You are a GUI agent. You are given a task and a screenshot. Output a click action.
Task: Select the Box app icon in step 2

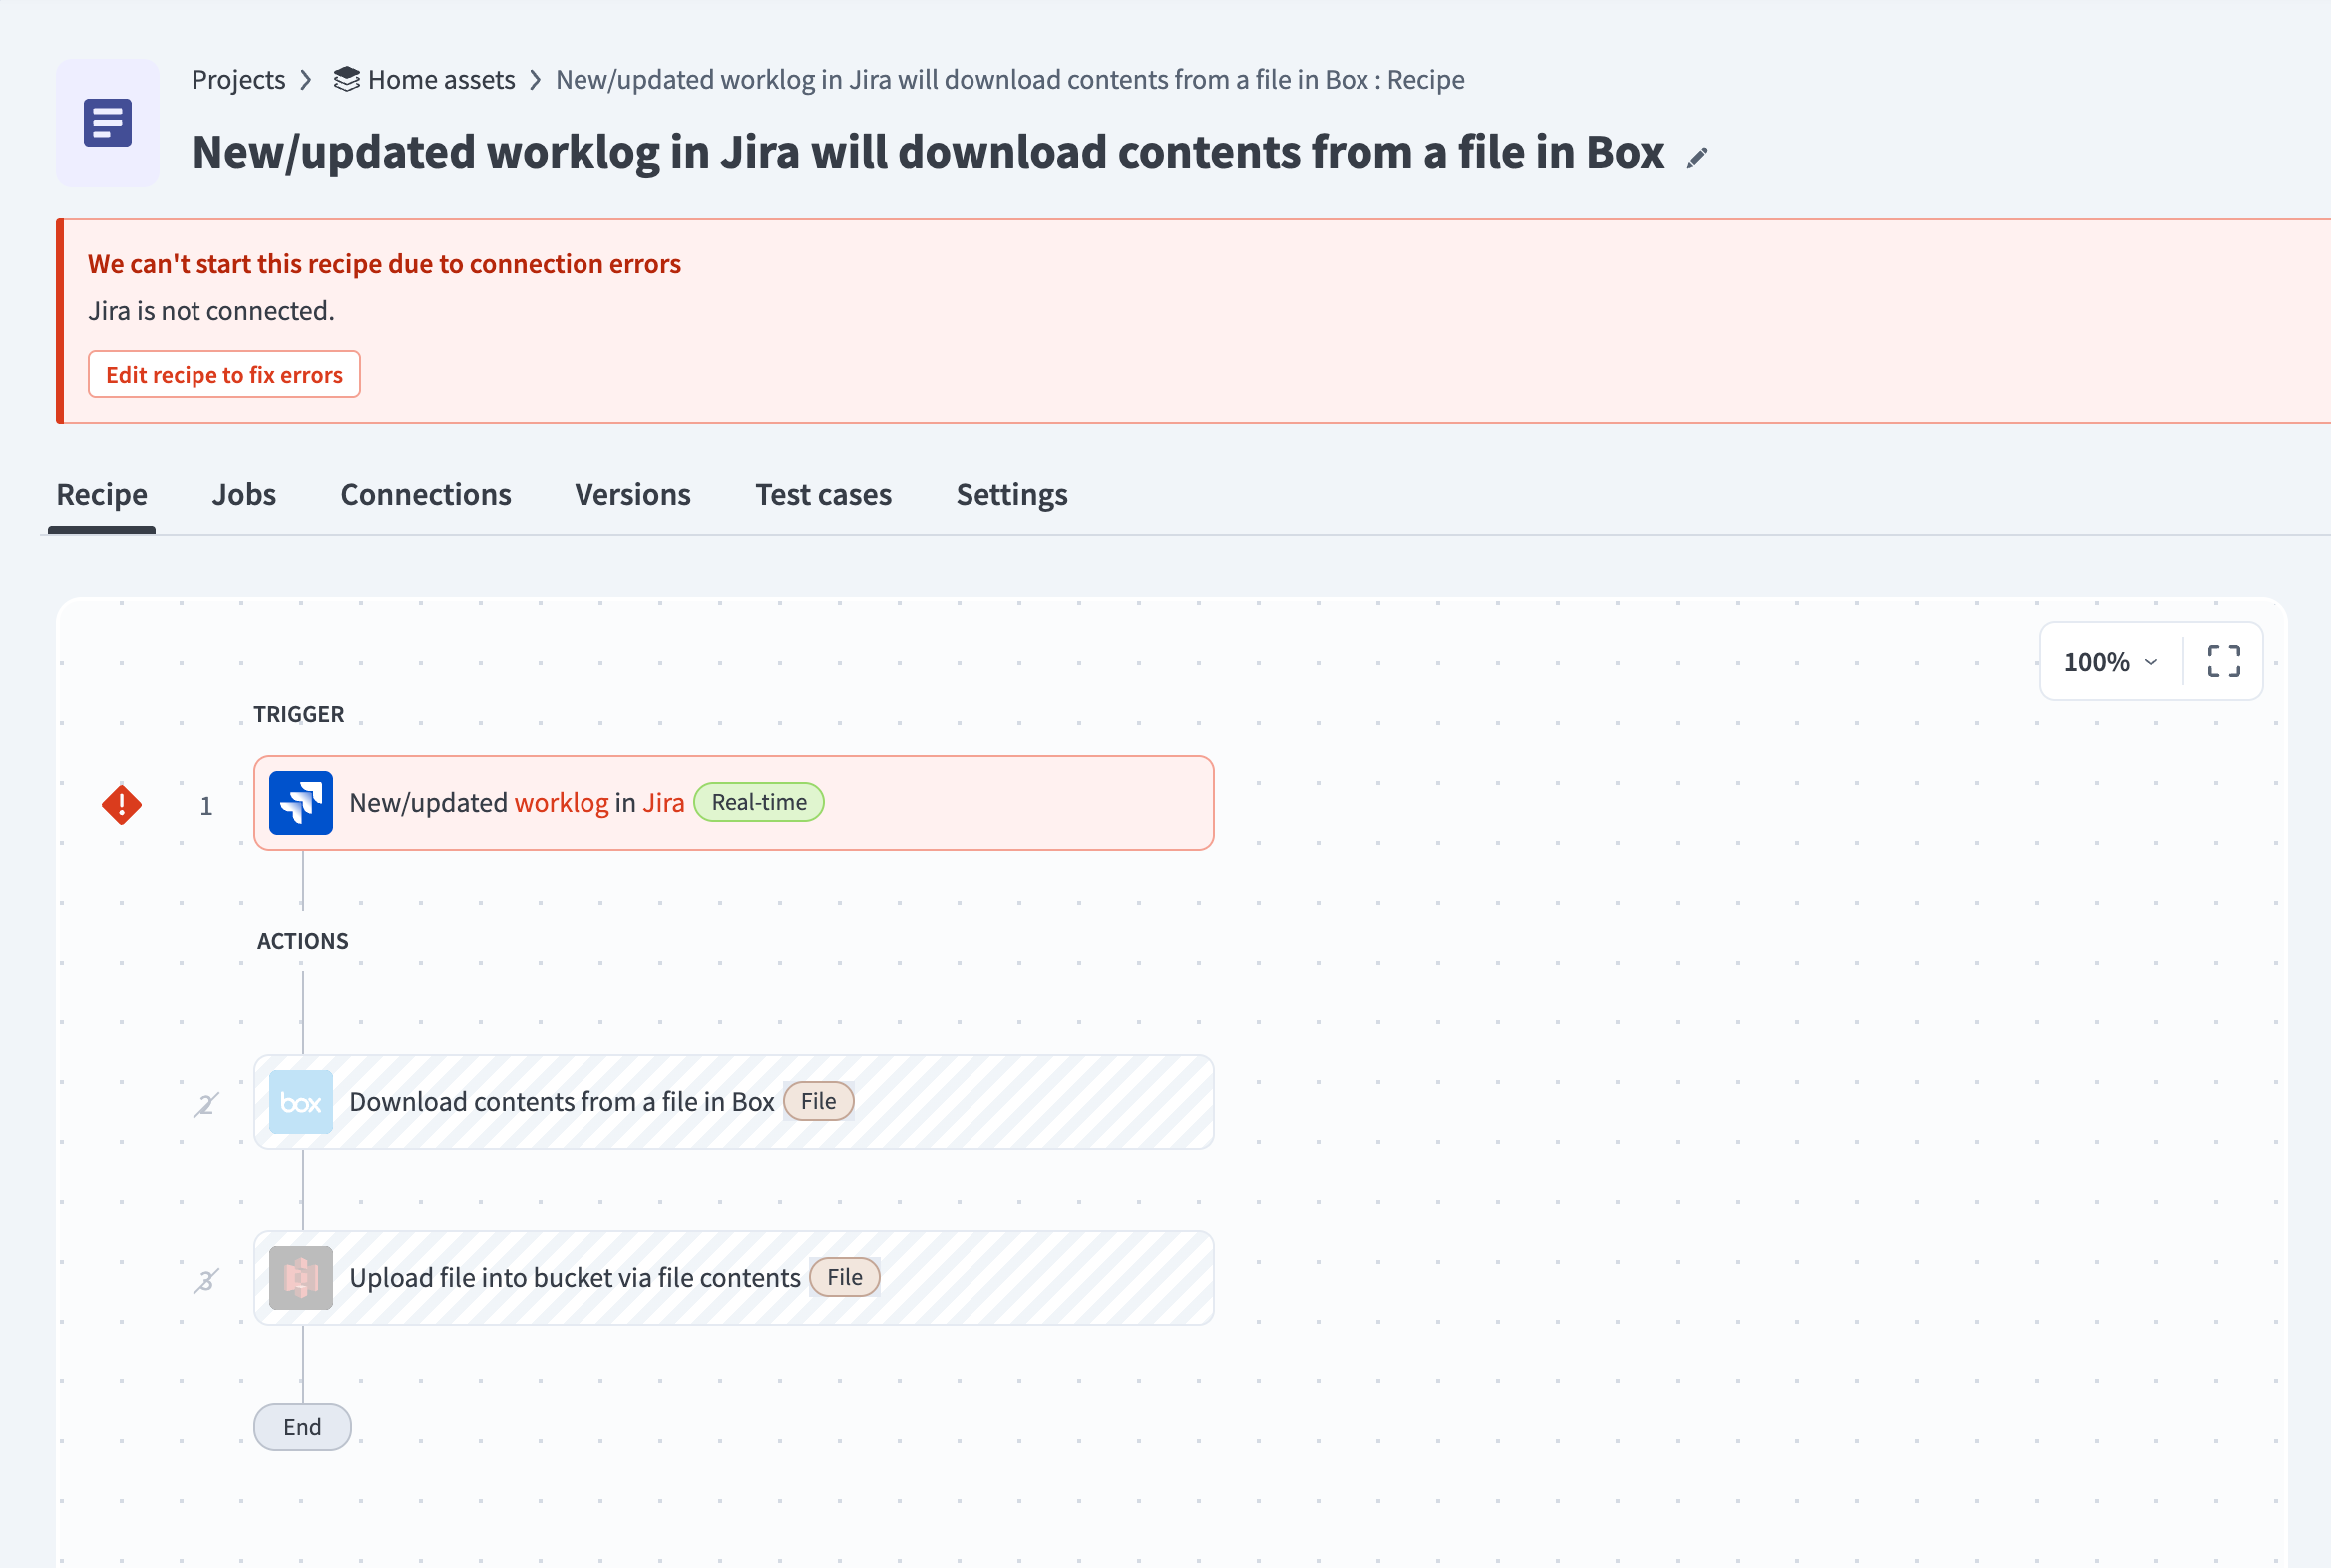(301, 1102)
